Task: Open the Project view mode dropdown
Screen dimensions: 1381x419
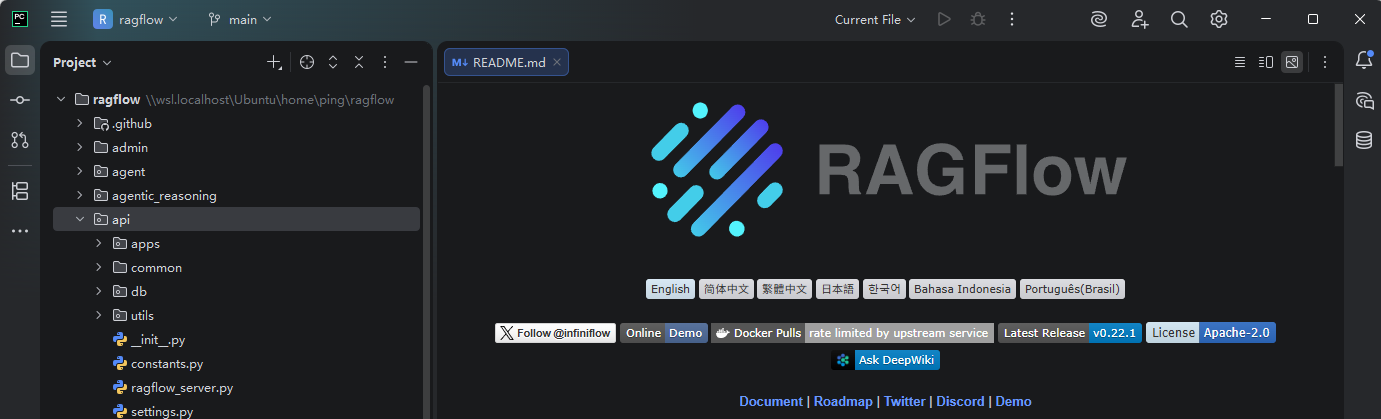Action: (82, 62)
